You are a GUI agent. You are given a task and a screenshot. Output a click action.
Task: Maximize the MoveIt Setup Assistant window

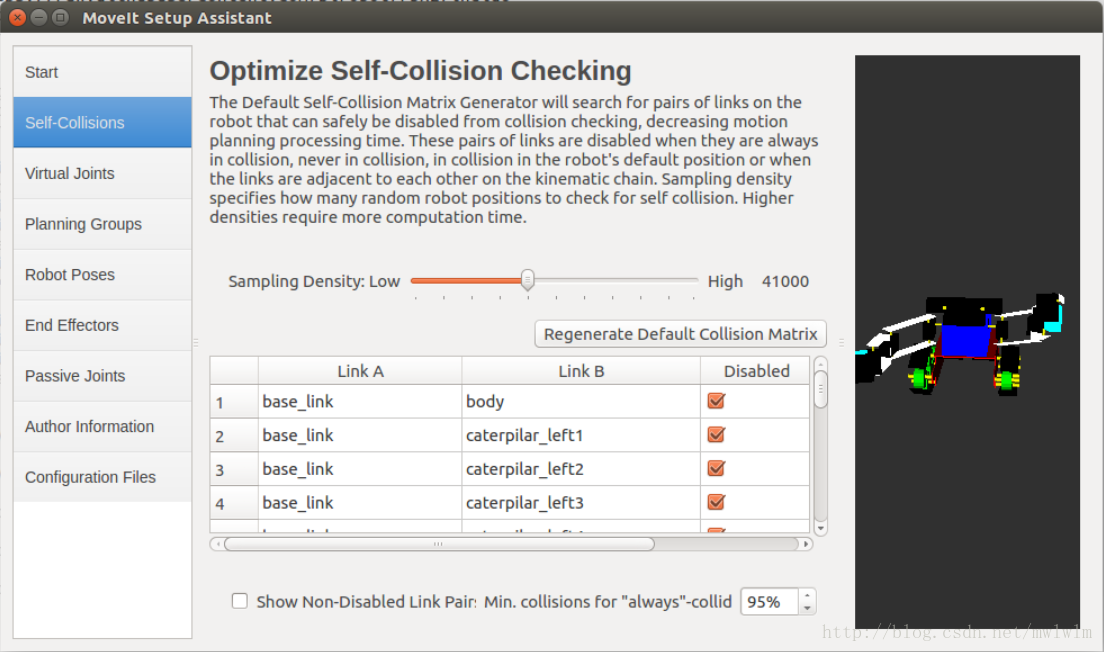tap(60, 17)
